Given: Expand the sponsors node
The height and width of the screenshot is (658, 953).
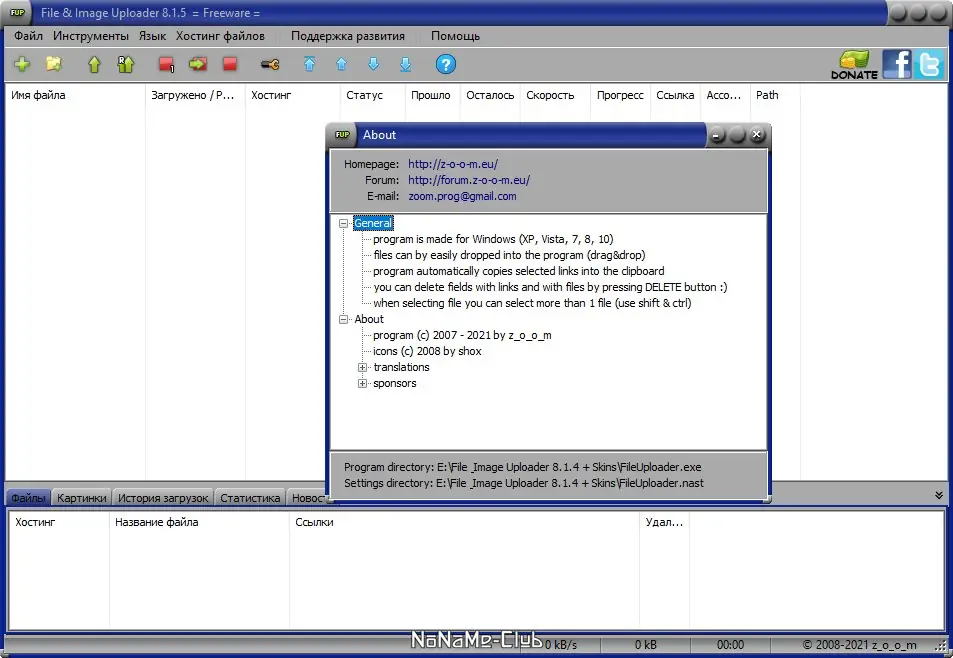Looking at the screenshot, I should [362, 383].
